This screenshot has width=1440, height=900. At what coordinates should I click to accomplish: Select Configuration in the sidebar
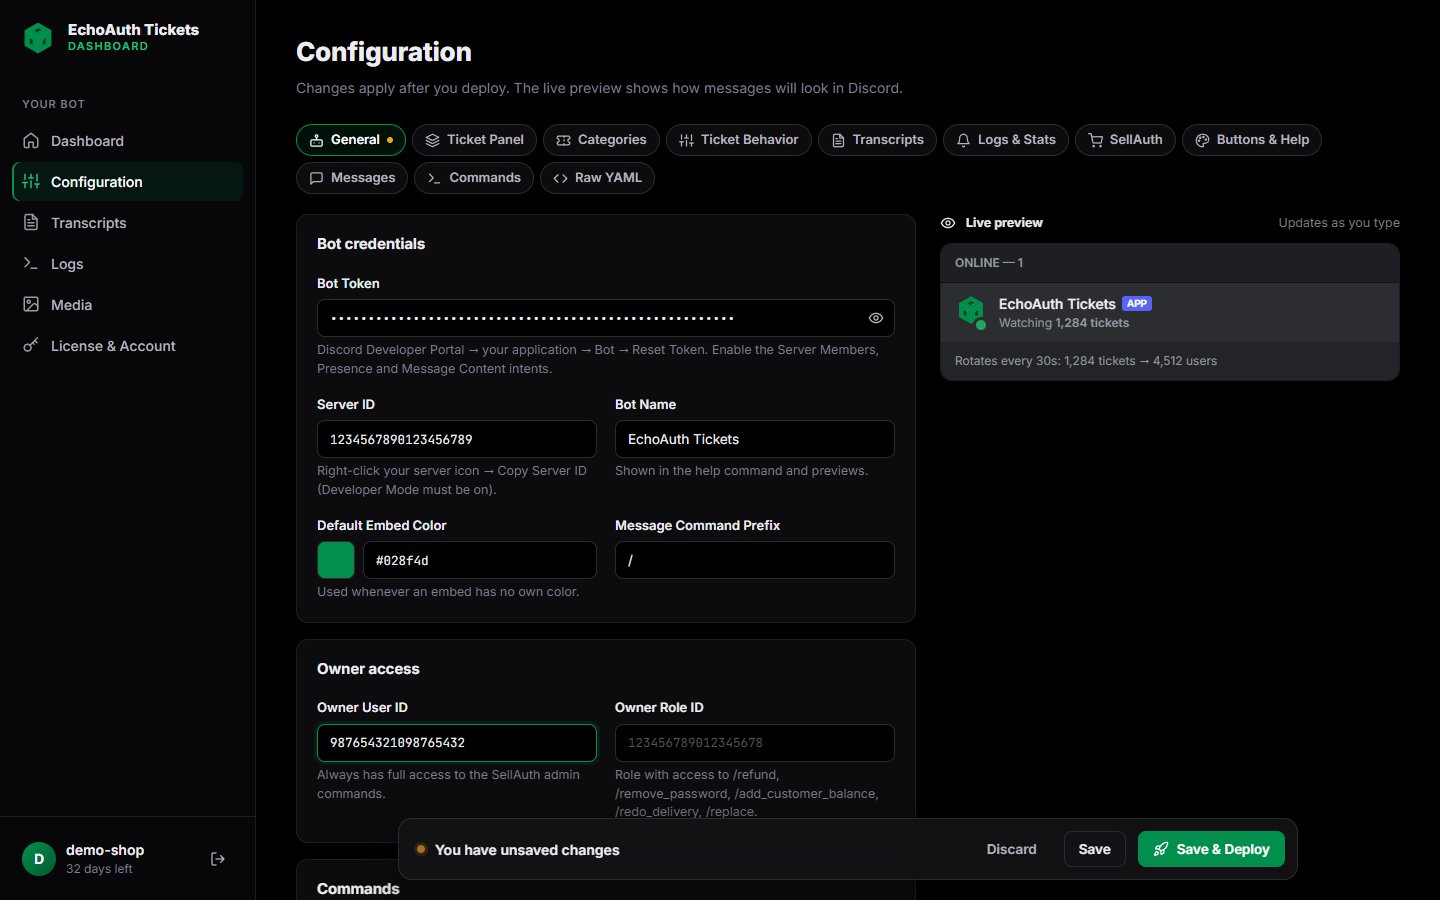coord(127,182)
